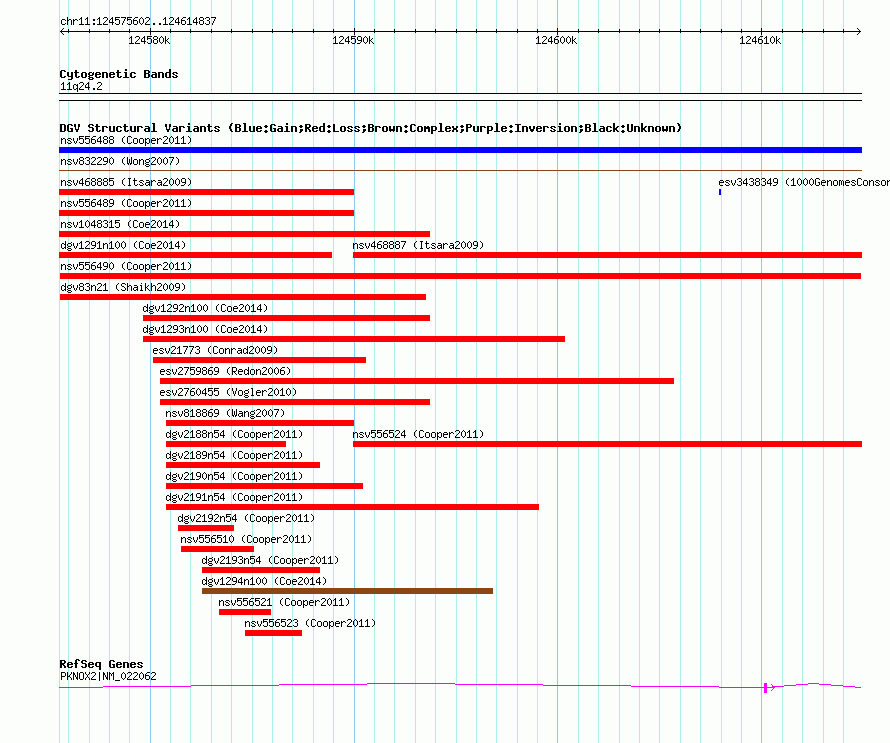Click the right arrow of the ruler
Viewport: 890px width, 743px height.
[x=858, y=31]
